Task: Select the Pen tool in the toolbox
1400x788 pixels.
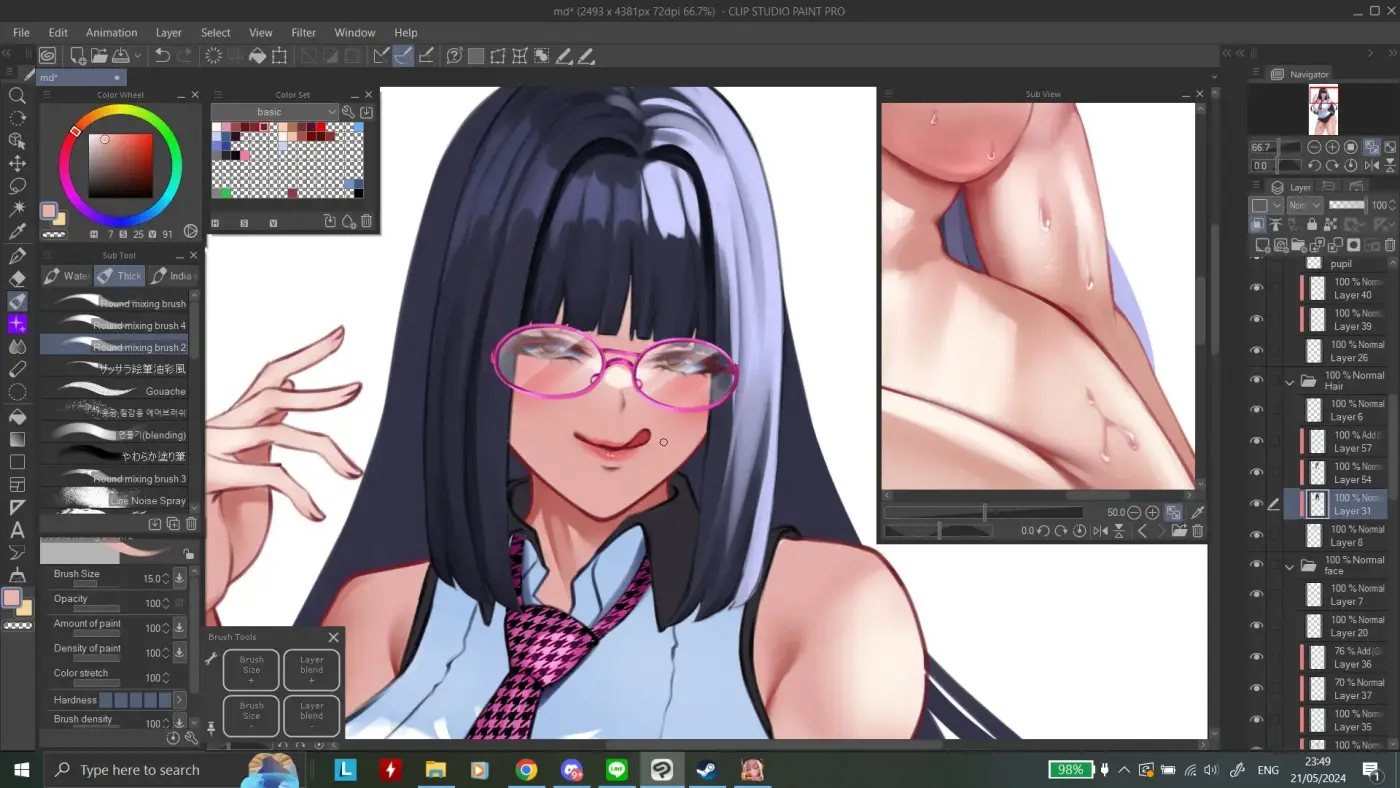Action: 17,257
